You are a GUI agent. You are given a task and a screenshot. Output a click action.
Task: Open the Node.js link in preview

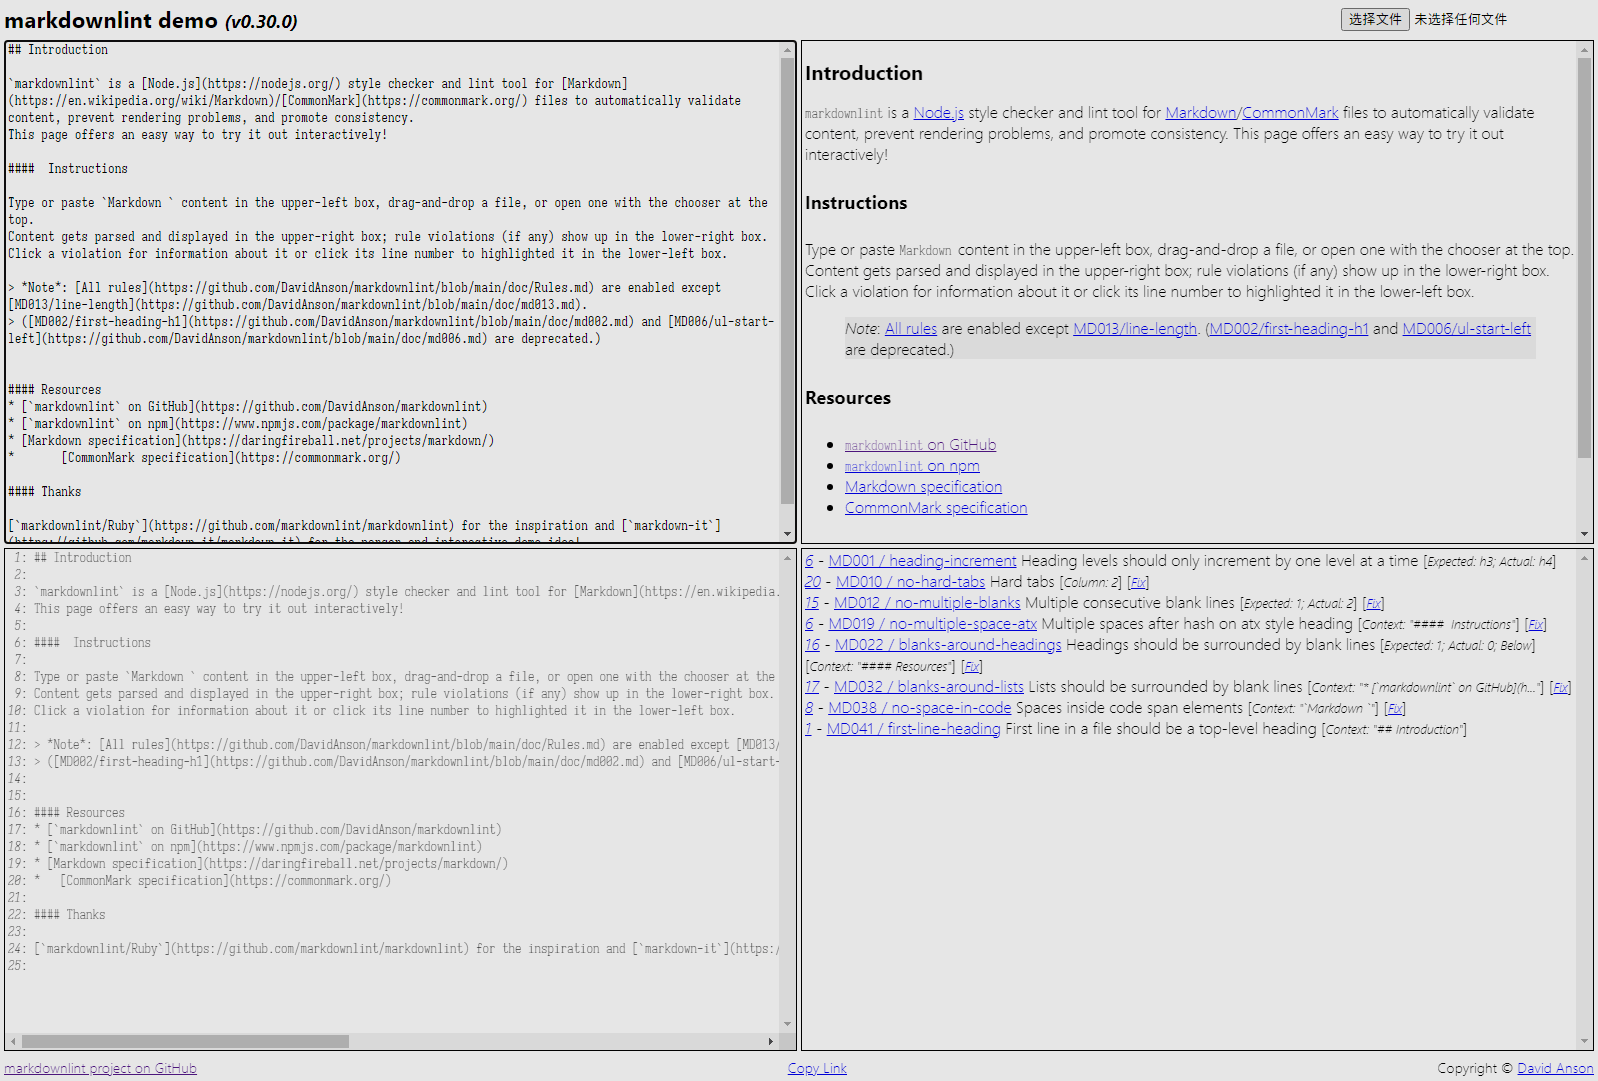click(938, 113)
